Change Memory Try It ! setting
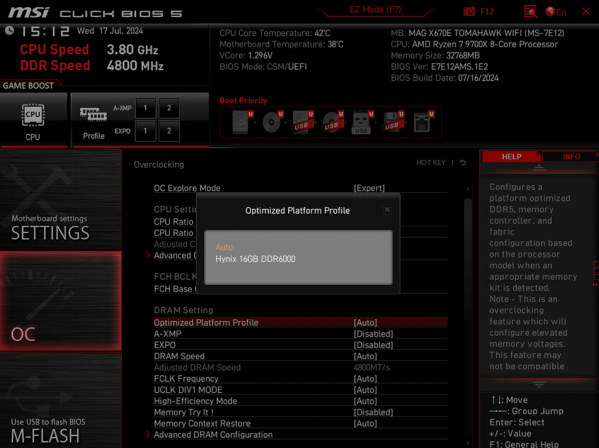The image size is (599, 448). pos(301,412)
